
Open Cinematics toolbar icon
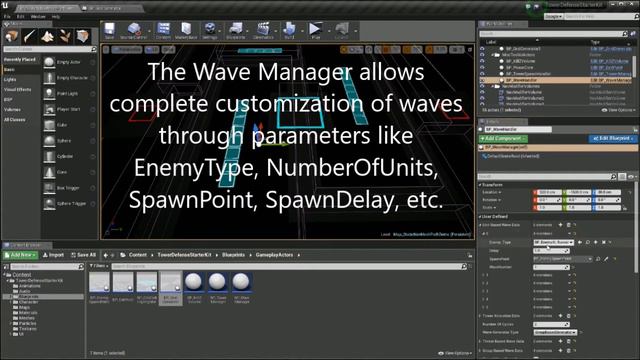tap(263, 30)
